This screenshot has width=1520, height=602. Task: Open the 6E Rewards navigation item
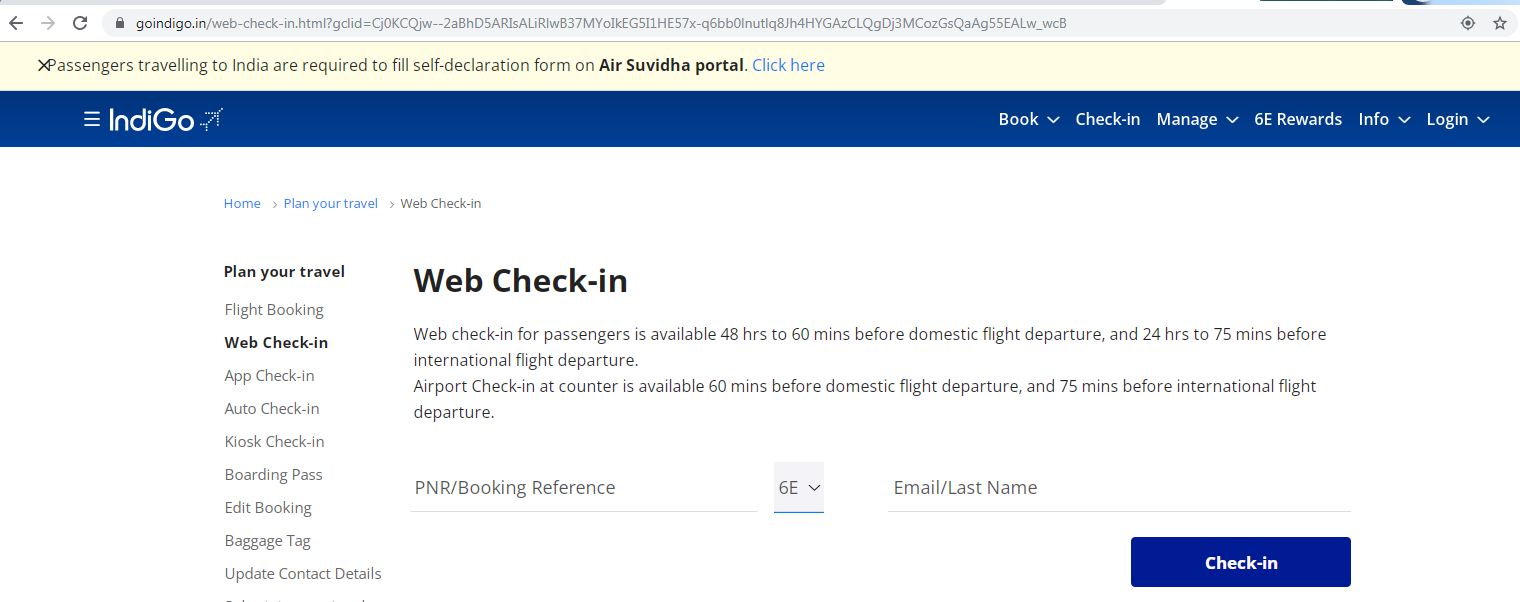click(x=1298, y=119)
